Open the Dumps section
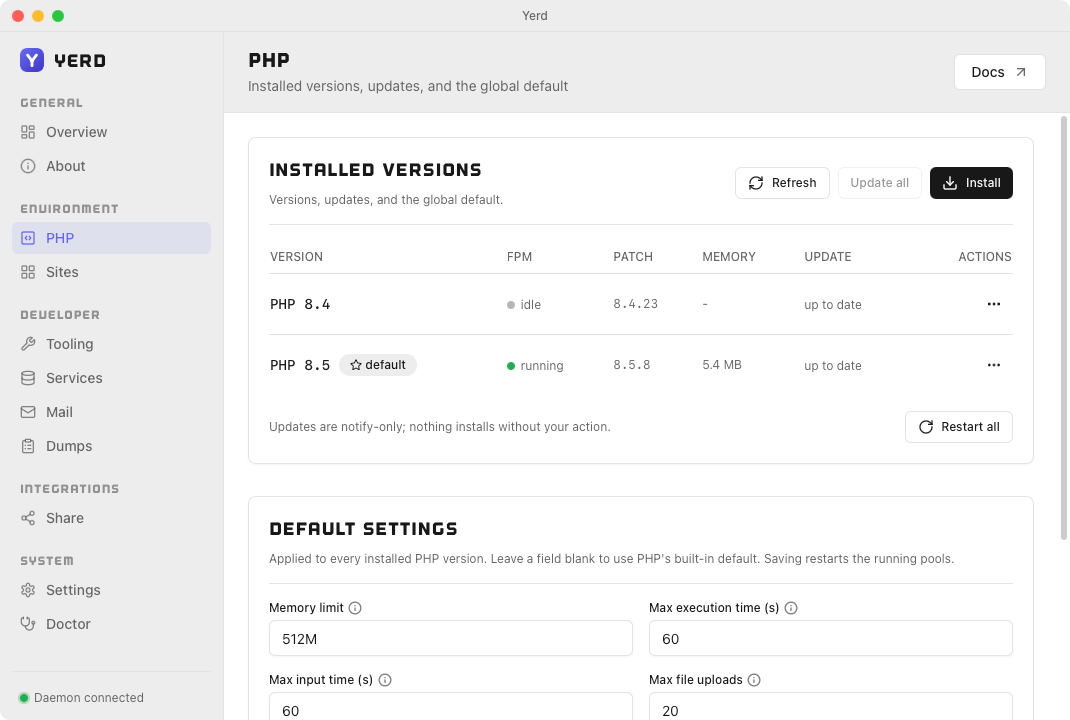This screenshot has width=1070, height=720. click(112, 446)
